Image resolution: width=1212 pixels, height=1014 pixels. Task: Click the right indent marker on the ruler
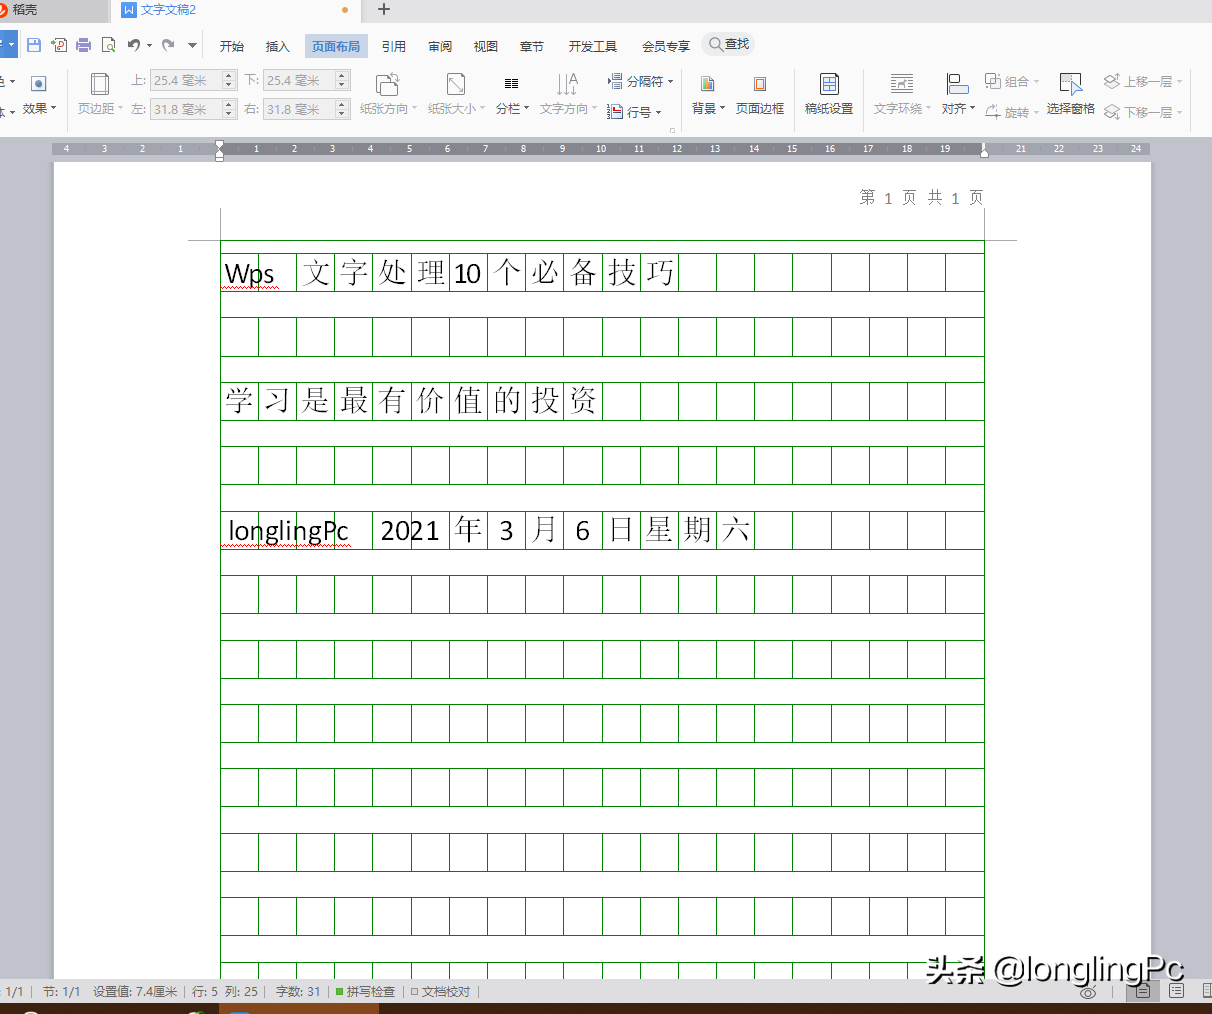point(984,151)
